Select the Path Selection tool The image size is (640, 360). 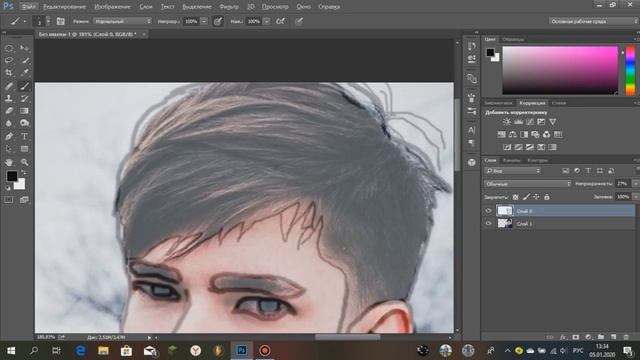9,149
